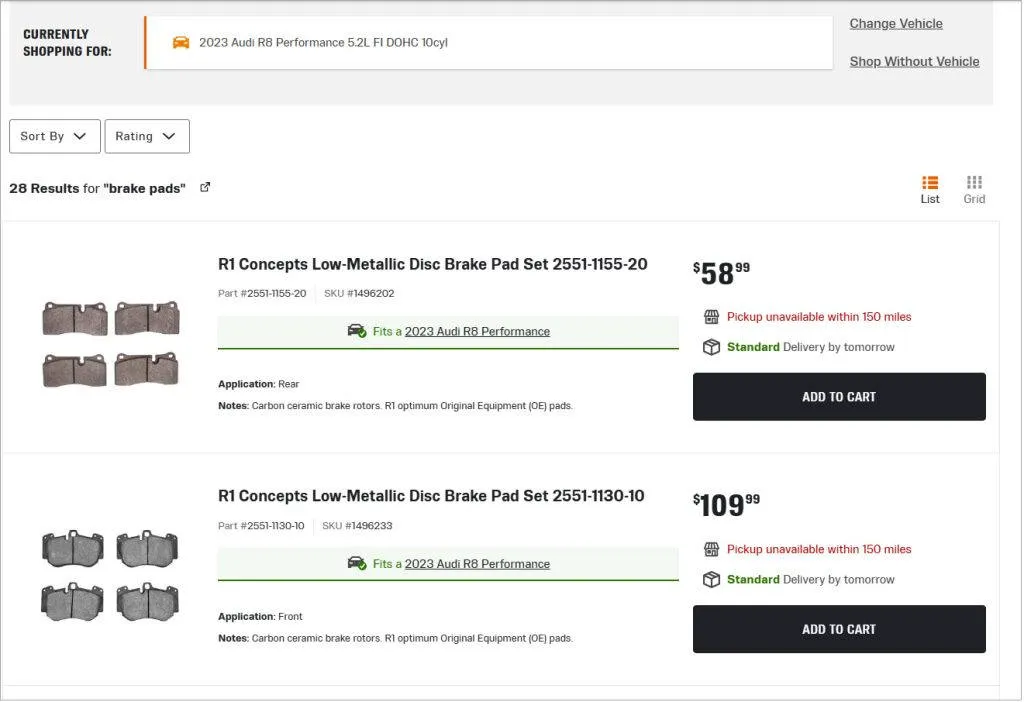Open the 2551-1155-20 brake pad set title
Screen dimensions: 1024x702
pos(433,264)
